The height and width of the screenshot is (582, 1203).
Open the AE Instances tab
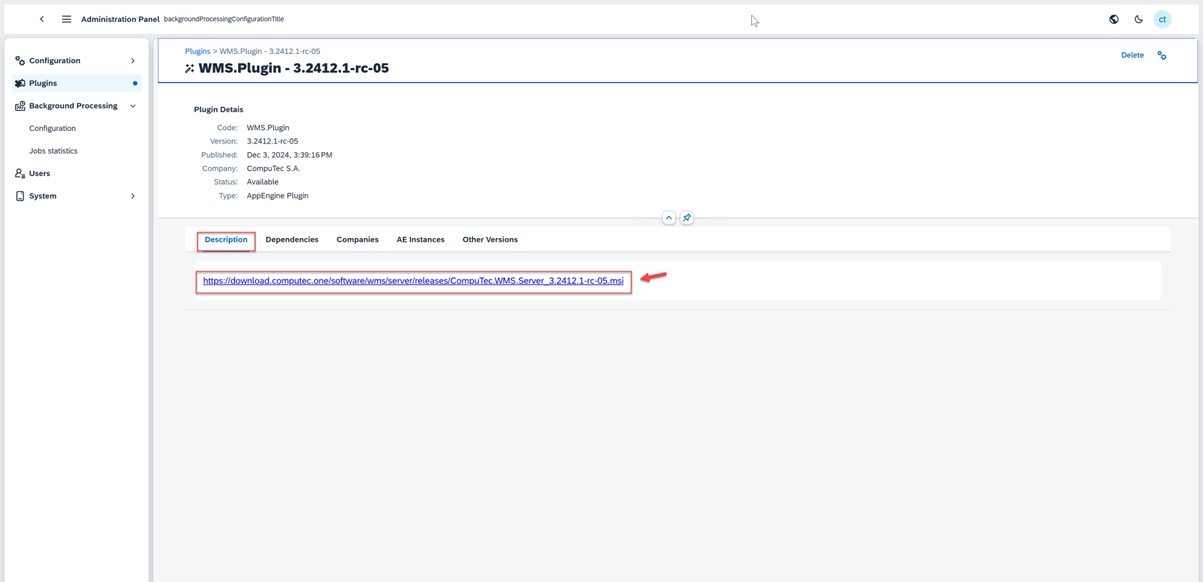tap(420, 240)
